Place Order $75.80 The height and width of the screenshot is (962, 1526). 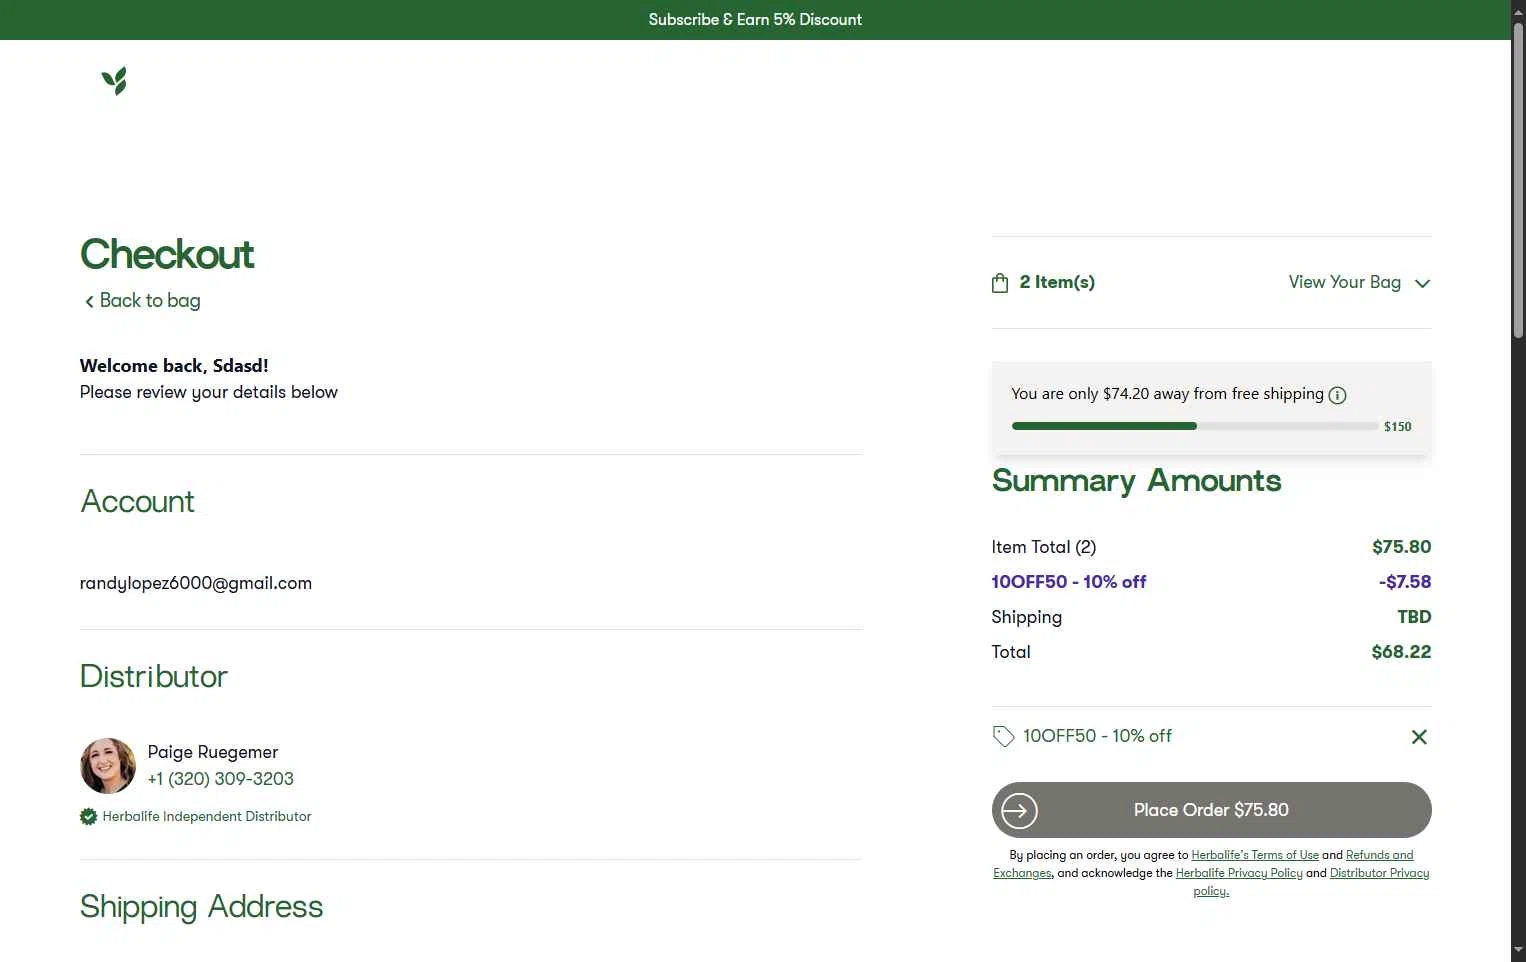click(x=1211, y=810)
